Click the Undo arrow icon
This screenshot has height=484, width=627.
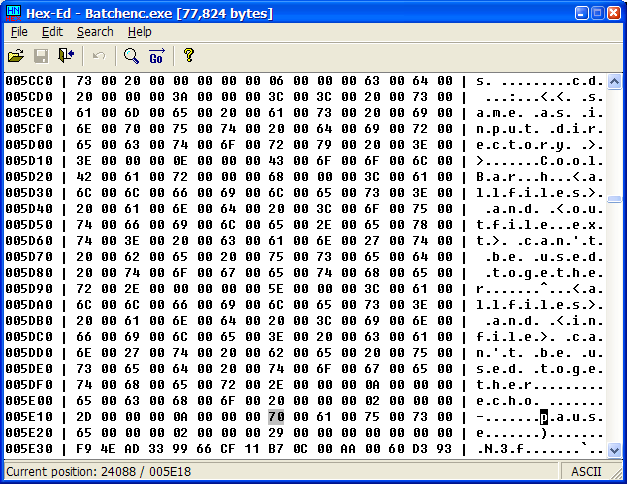coord(99,56)
